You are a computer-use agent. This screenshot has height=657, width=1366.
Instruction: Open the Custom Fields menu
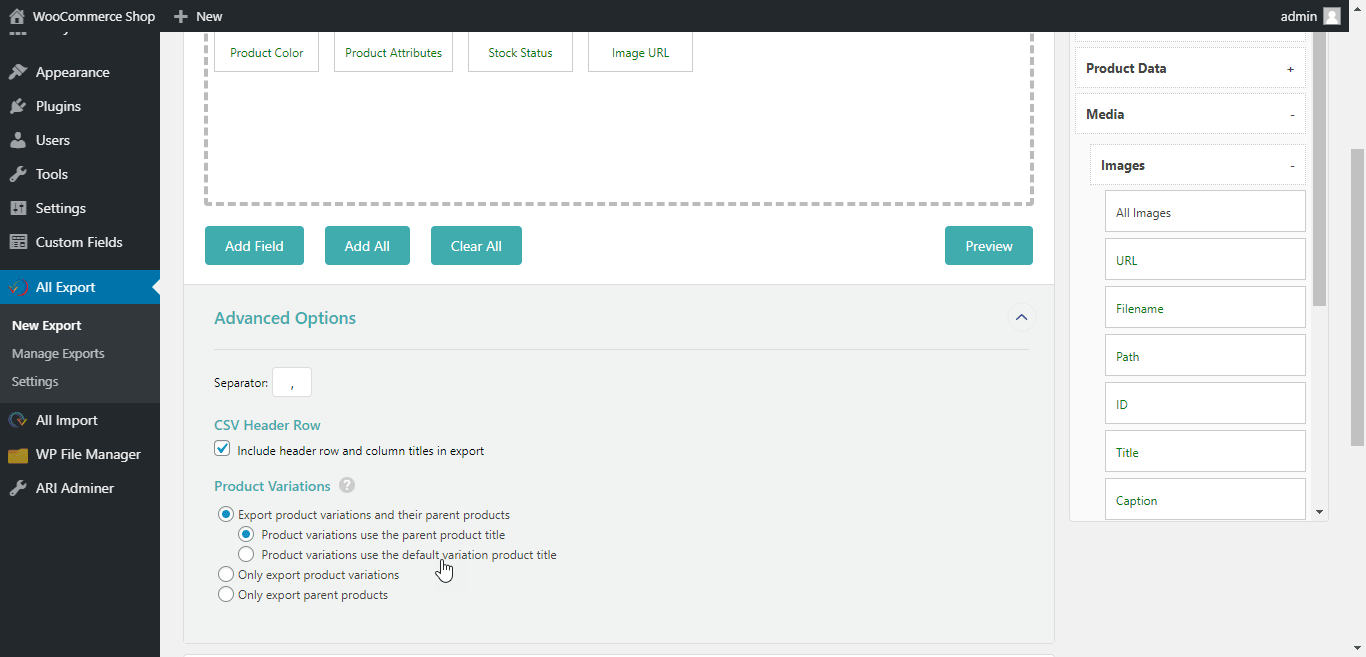pyautogui.click(x=80, y=242)
